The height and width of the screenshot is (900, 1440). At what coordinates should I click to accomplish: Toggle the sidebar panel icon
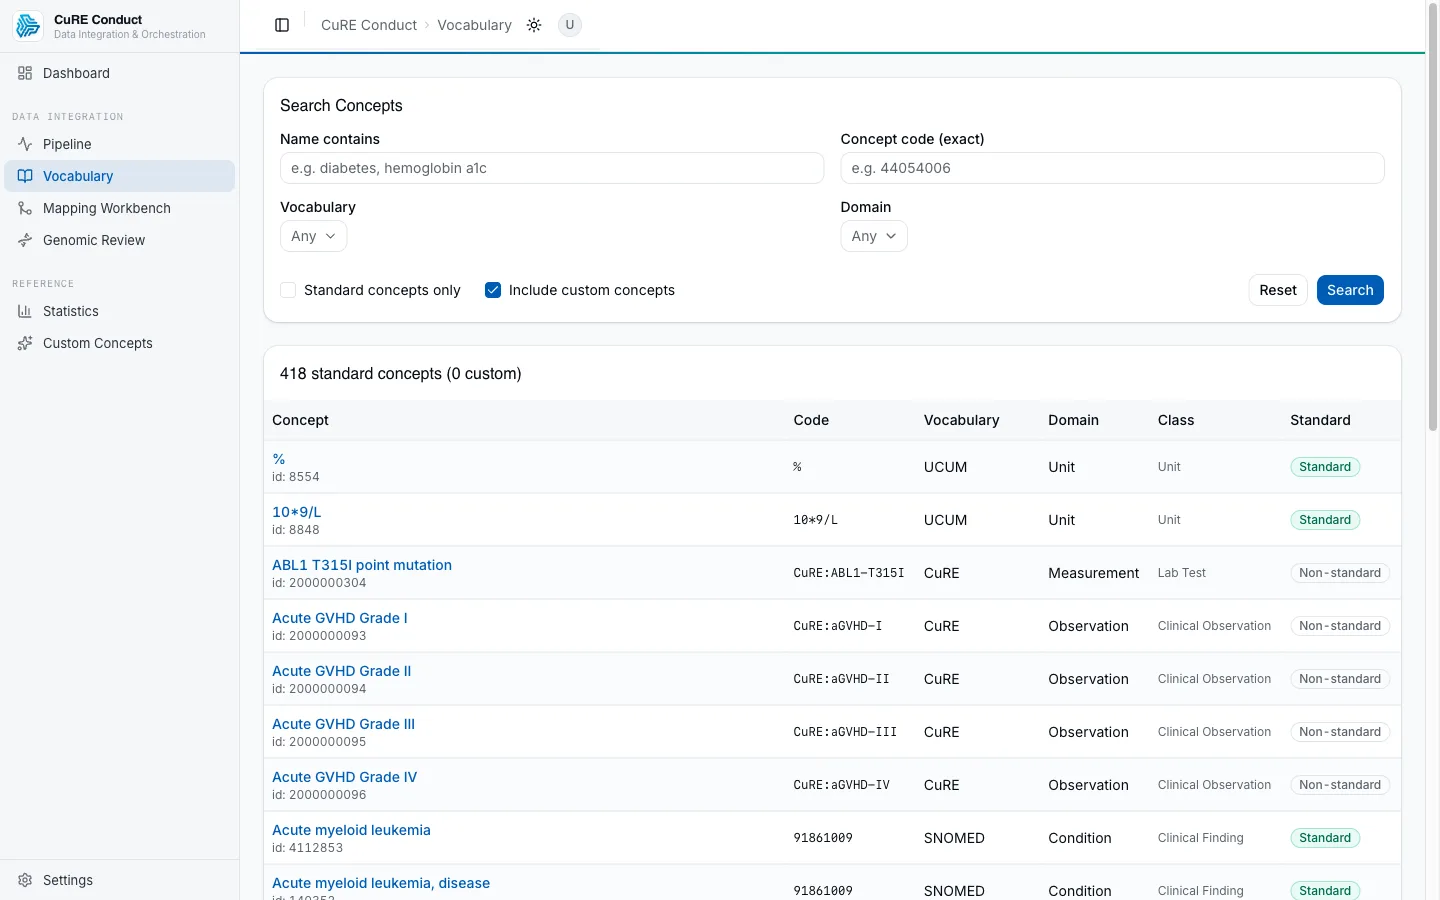[282, 25]
